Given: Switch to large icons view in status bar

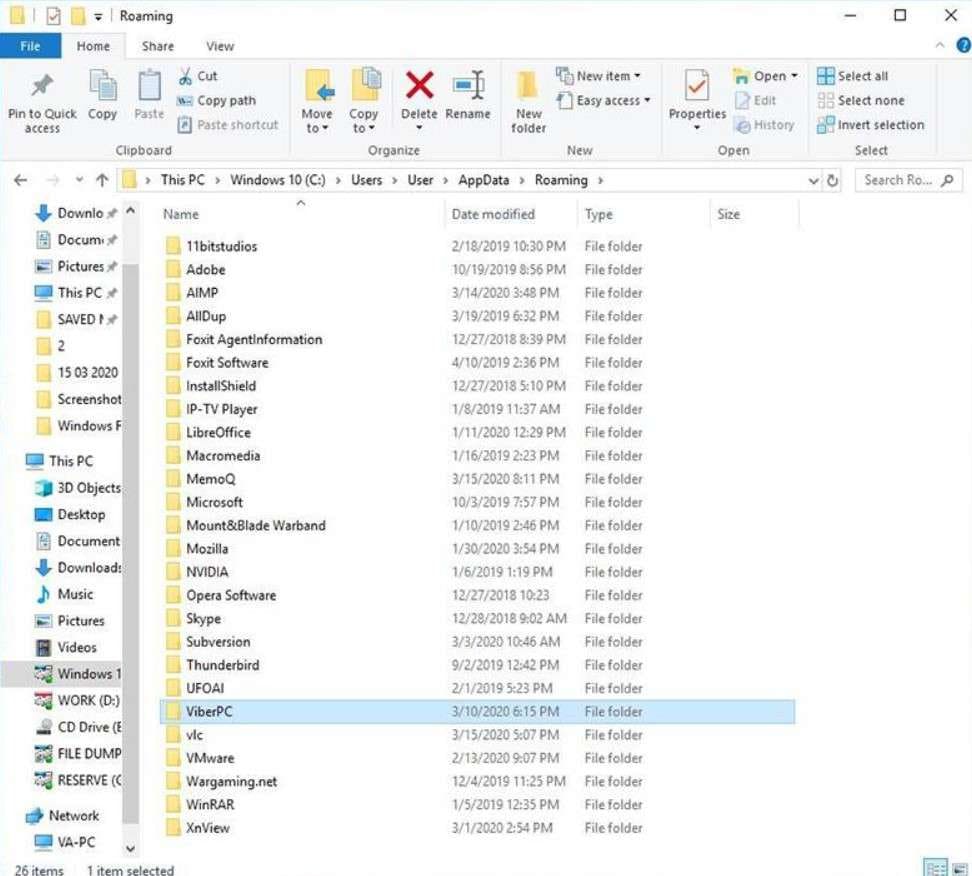Looking at the screenshot, I should click(x=960, y=868).
